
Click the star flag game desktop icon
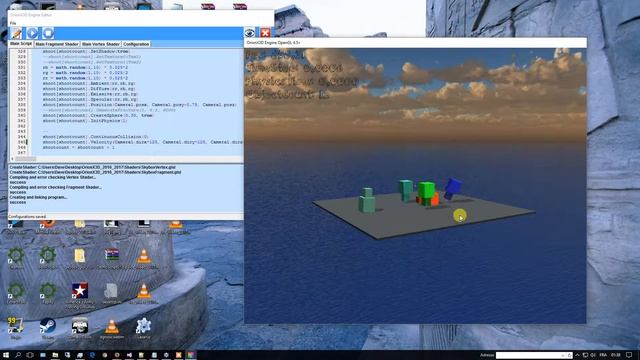[x=80, y=291]
